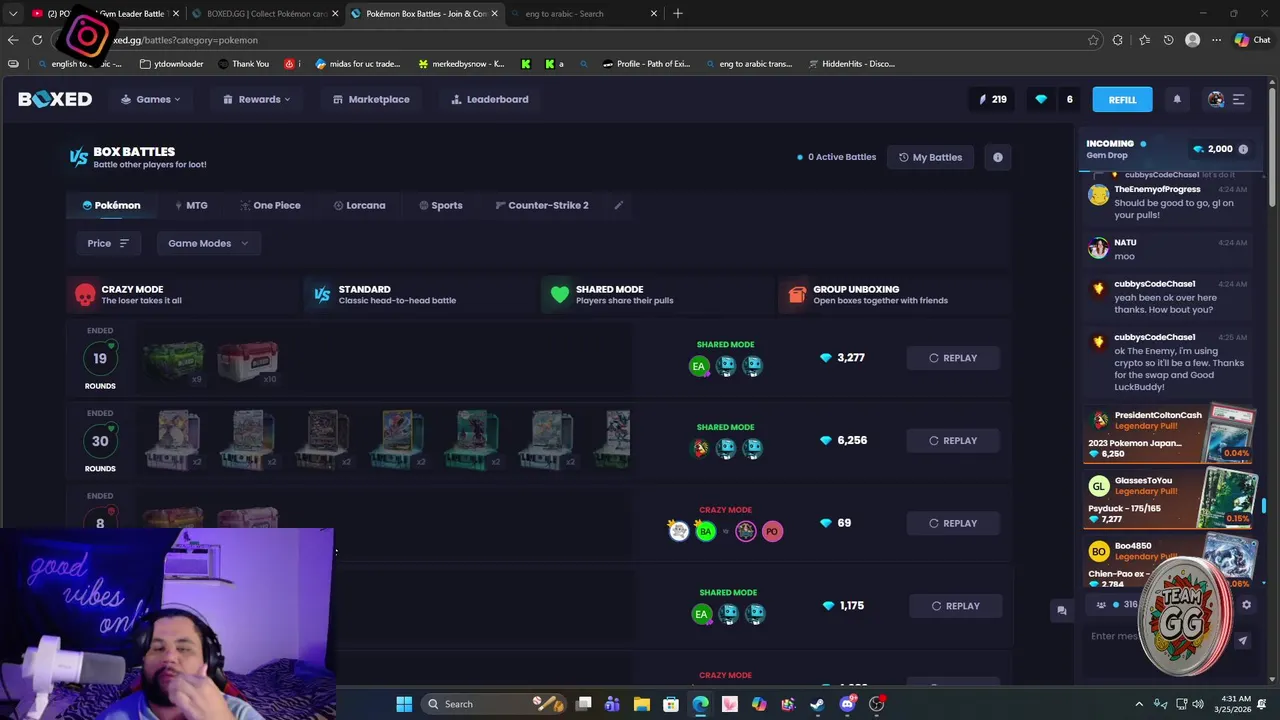Open a new browser tab
The image size is (1280, 720).
[x=678, y=14]
